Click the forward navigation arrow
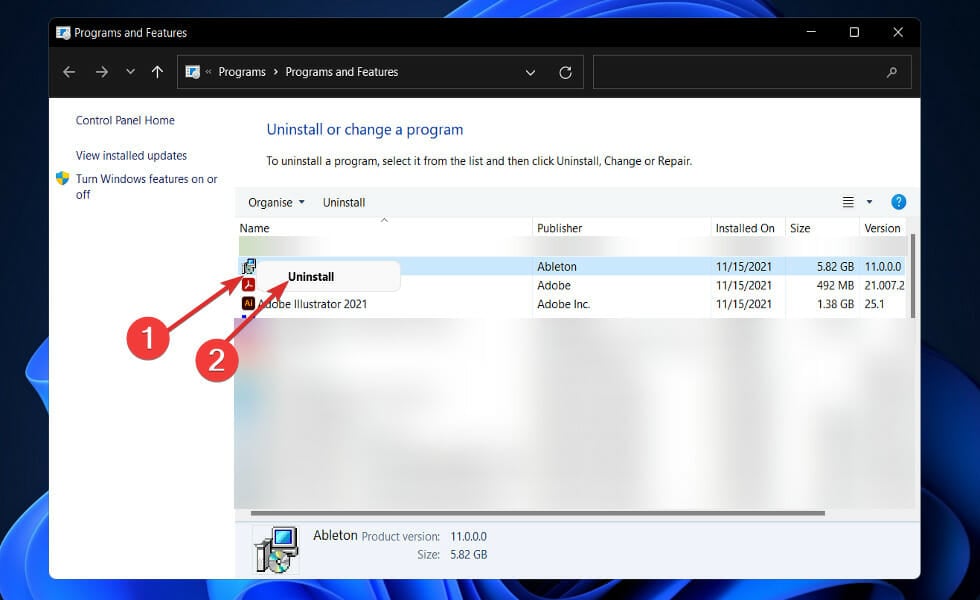 click(x=101, y=72)
